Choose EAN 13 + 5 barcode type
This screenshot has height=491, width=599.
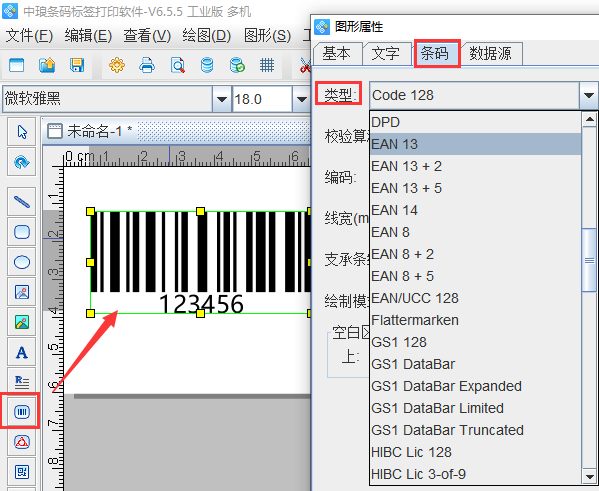pyautogui.click(x=475, y=188)
